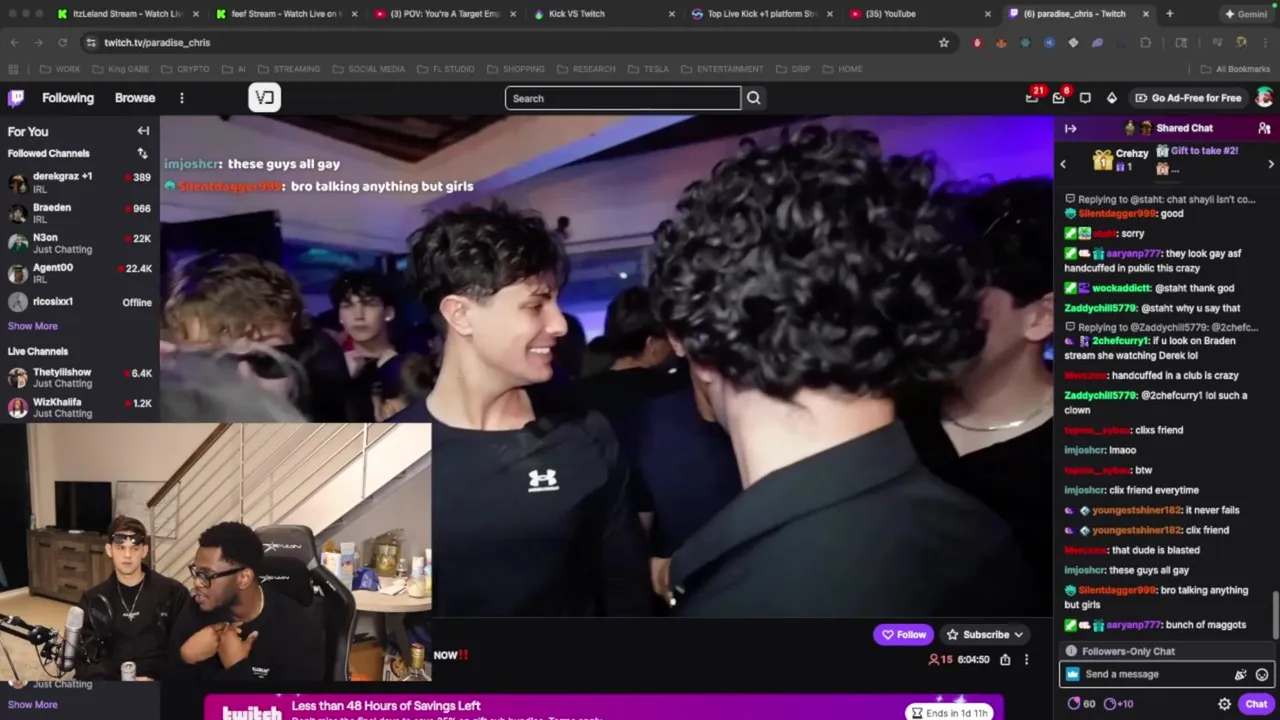Open the chat community users icon
Viewport: 1280px width, 720px height.
pos(1264,128)
